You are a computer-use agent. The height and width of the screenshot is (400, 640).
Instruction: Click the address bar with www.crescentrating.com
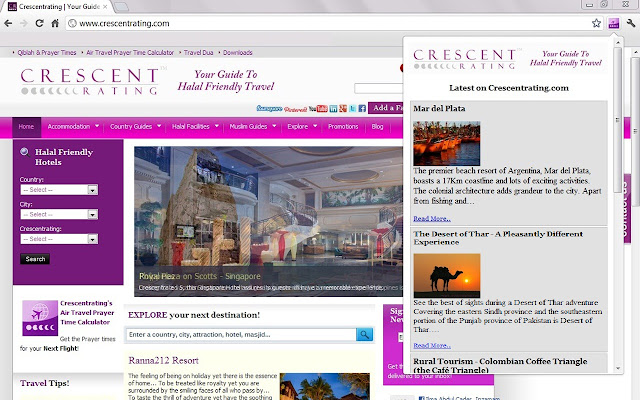pyautogui.click(x=329, y=23)
